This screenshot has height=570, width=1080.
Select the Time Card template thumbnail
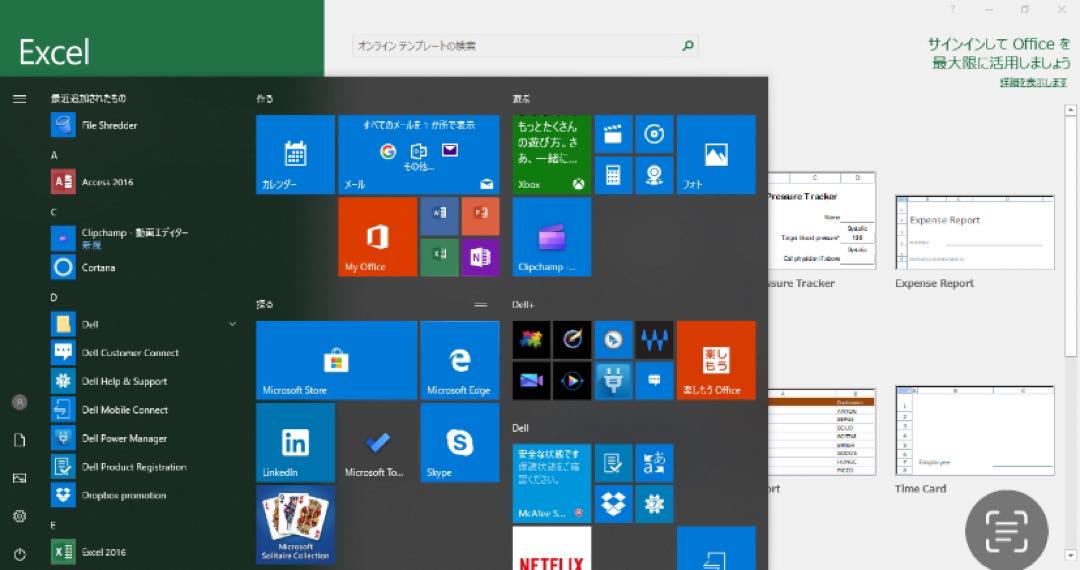point(975,430)
